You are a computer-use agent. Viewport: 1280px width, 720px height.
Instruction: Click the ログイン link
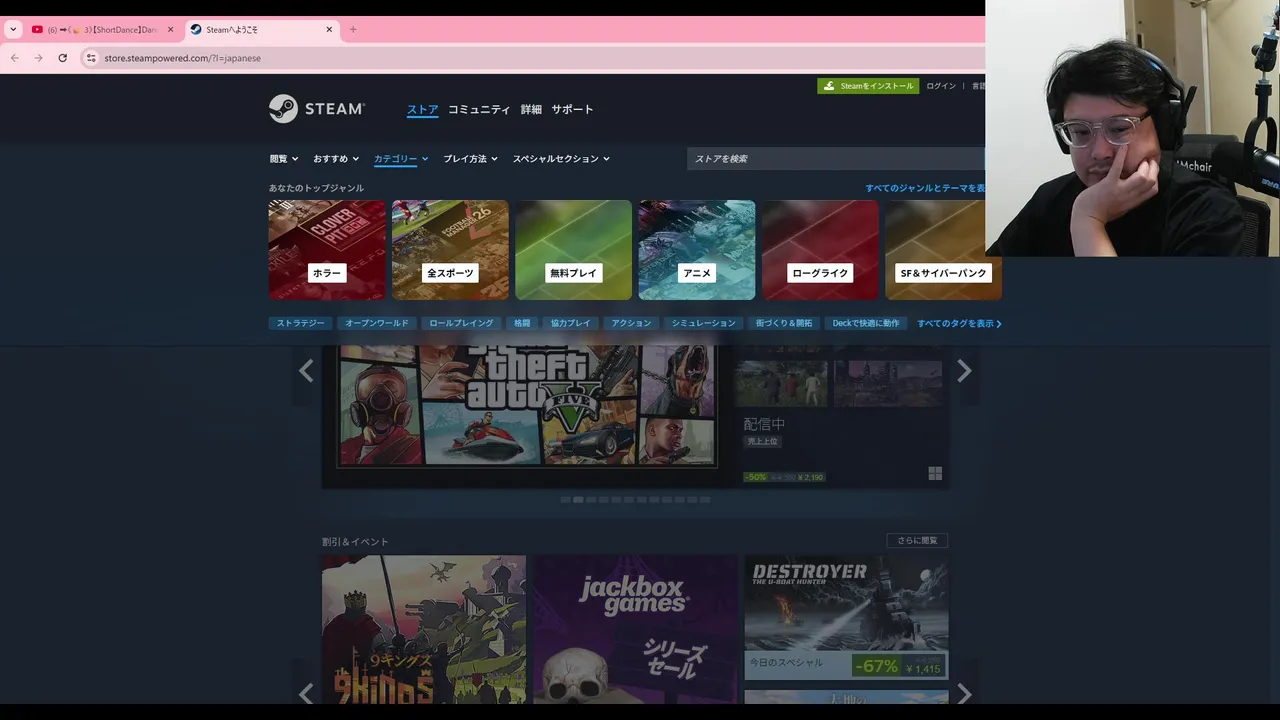point(941,86)
